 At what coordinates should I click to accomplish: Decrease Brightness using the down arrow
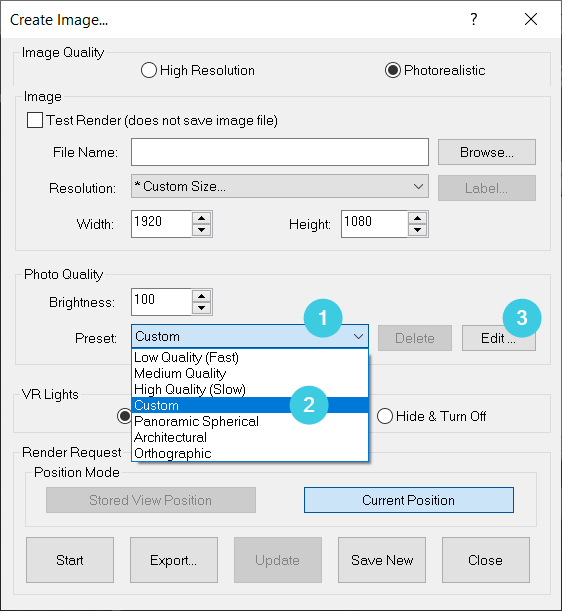pos(201,308)
